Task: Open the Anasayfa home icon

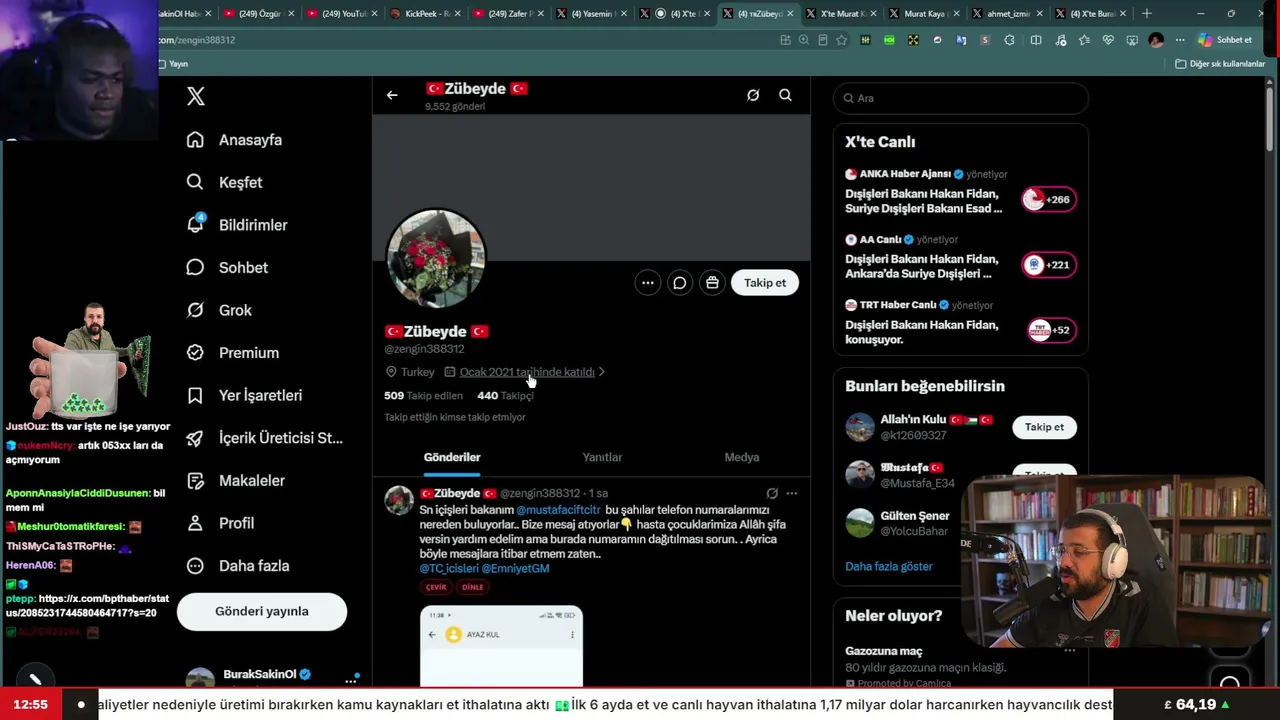Action: click(196, 140)
